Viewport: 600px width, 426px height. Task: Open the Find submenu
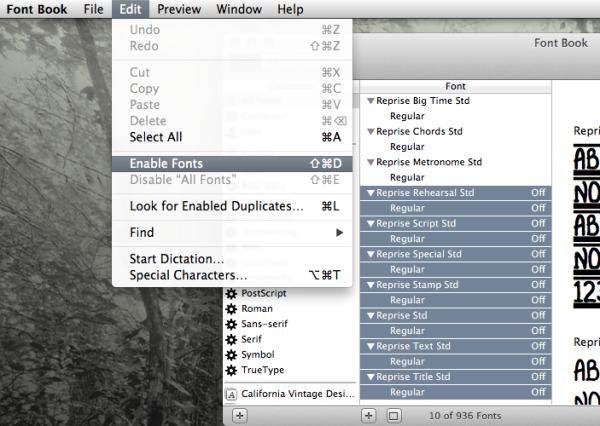pyautogui.click(x=232, y=232)
